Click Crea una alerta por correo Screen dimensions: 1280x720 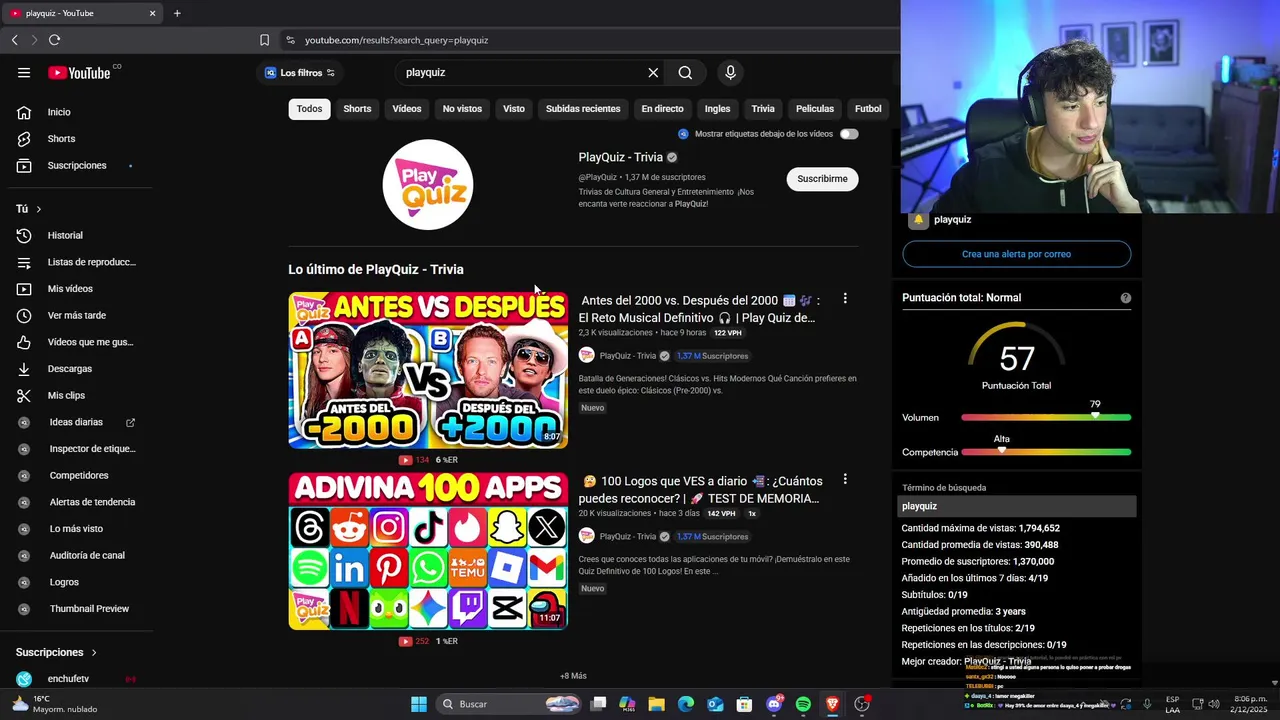(1016, 254)
